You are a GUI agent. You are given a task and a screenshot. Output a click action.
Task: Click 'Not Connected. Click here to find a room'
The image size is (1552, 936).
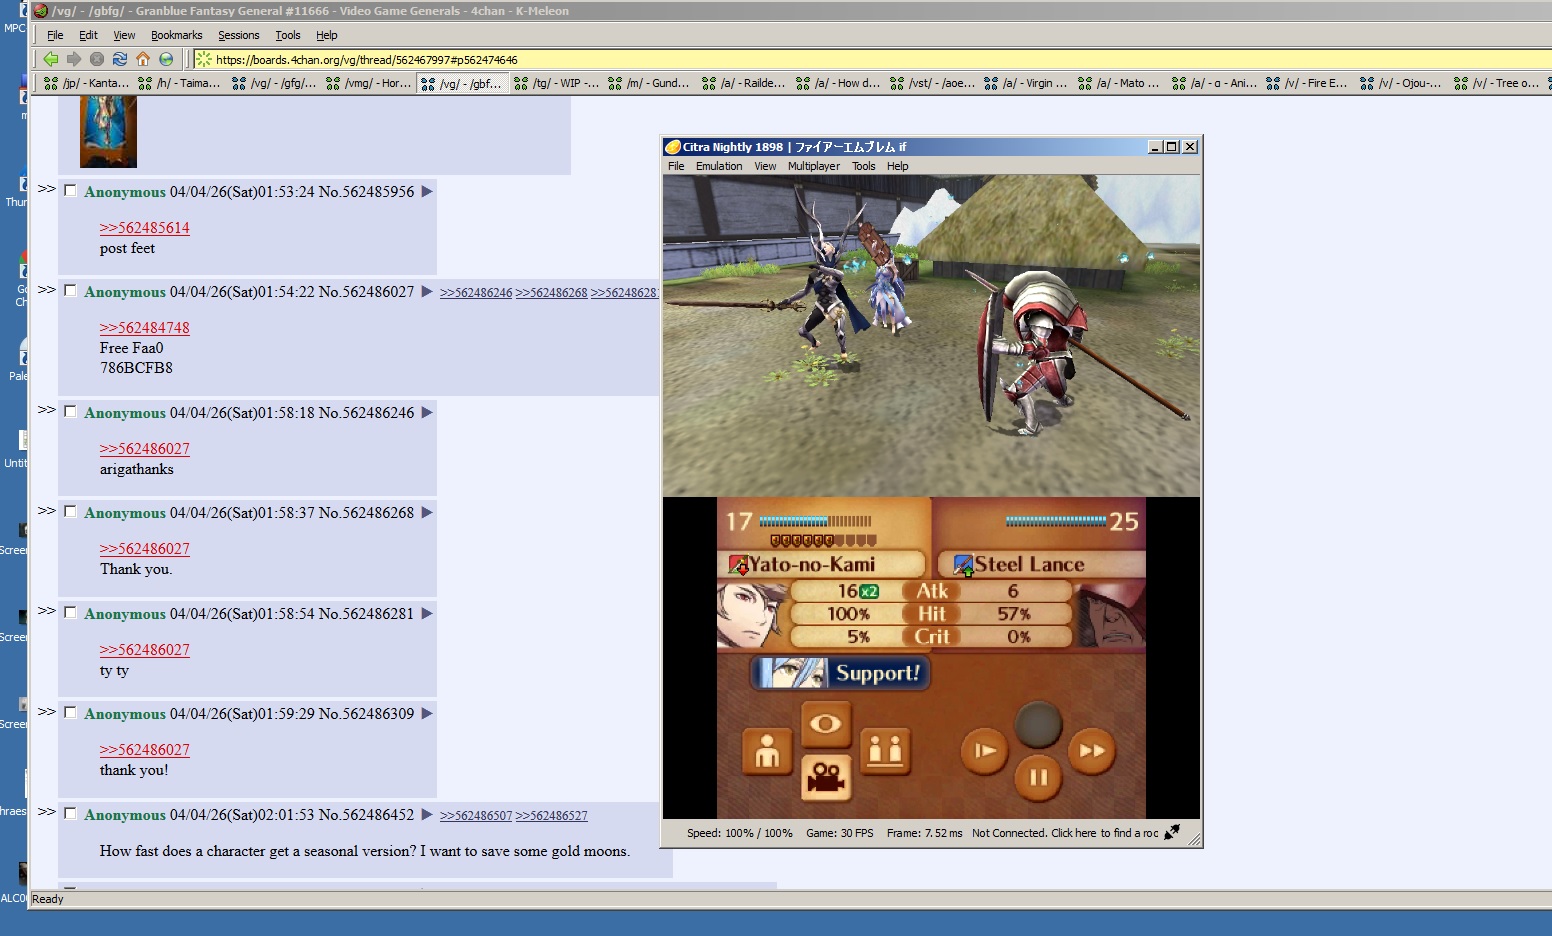tap(1065, 833)
